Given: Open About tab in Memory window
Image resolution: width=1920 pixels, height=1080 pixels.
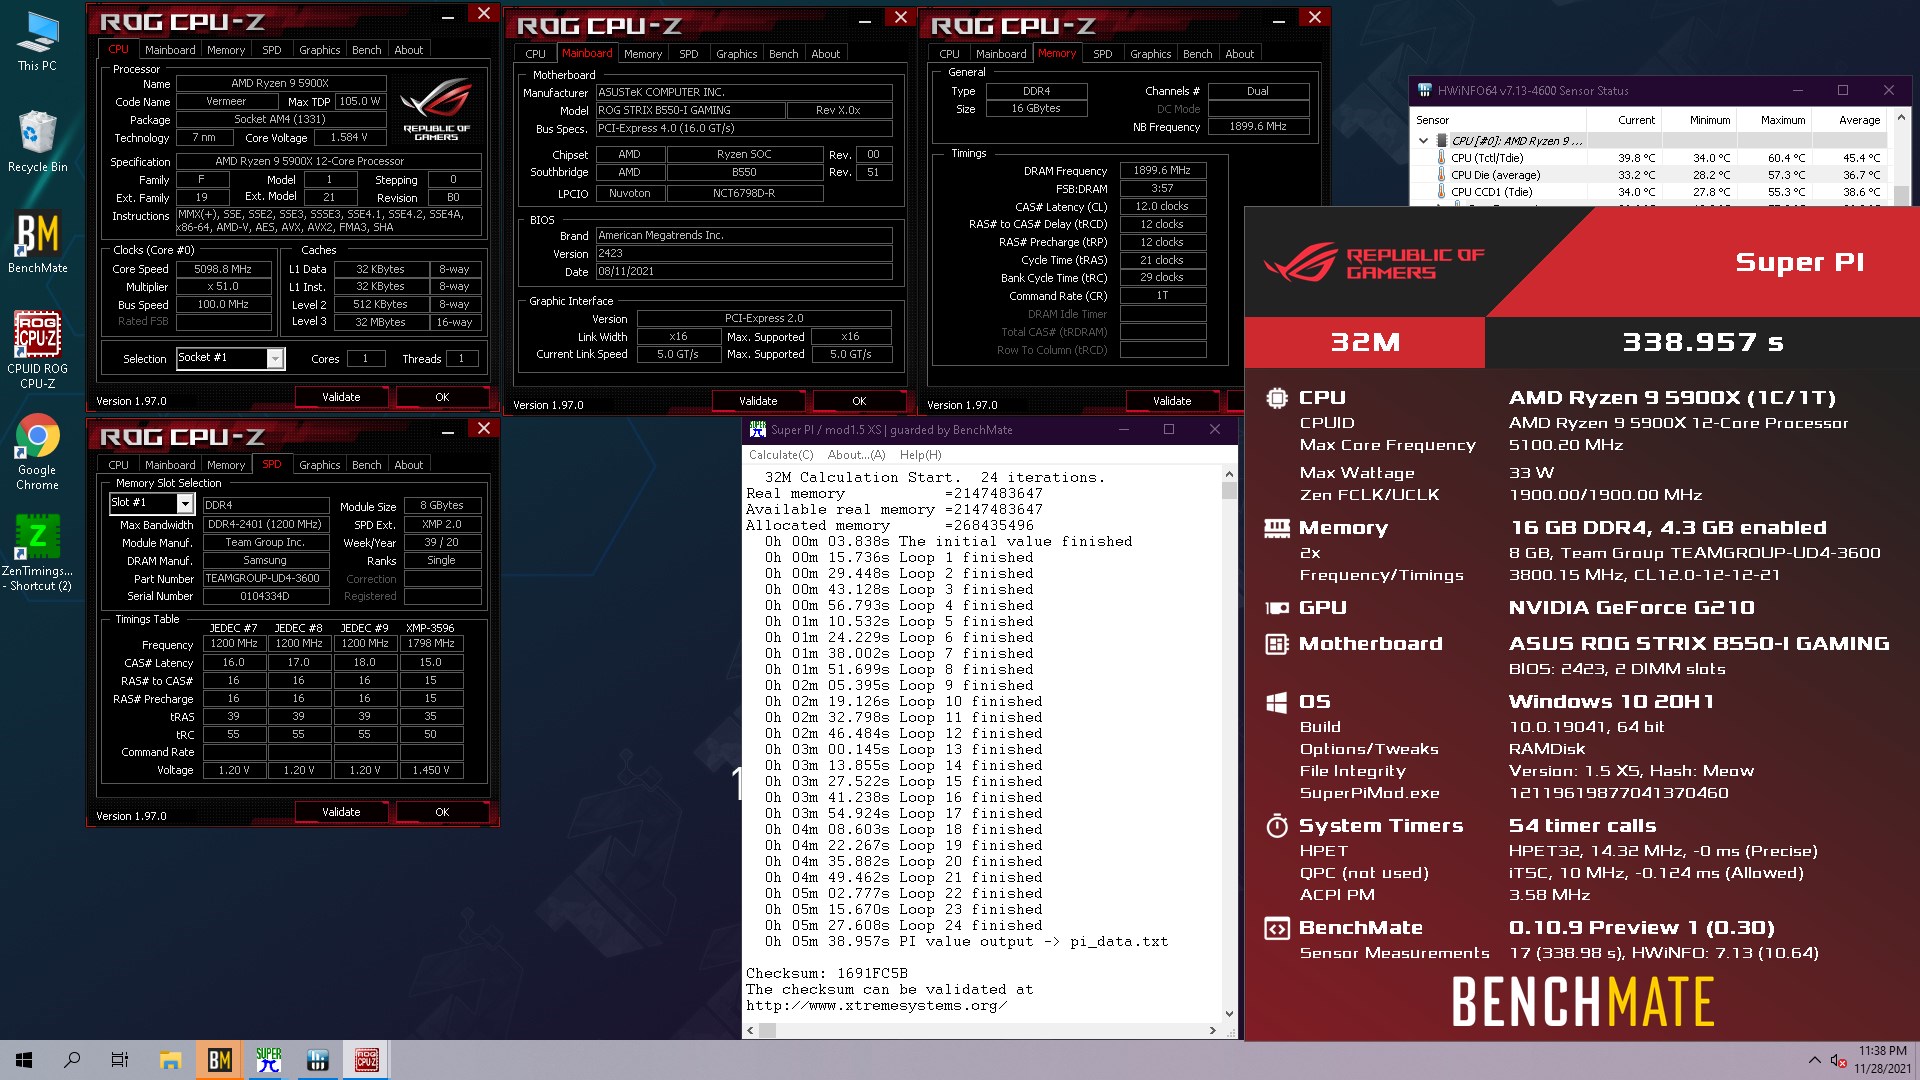Looking at the screenshot, I should [1239, 54].
